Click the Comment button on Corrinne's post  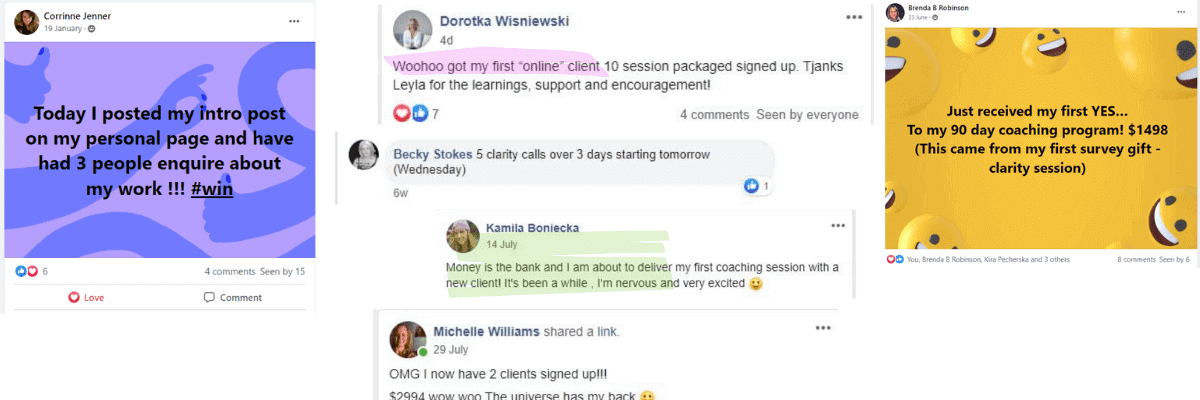pyautogui.click(x=233, y=297)
